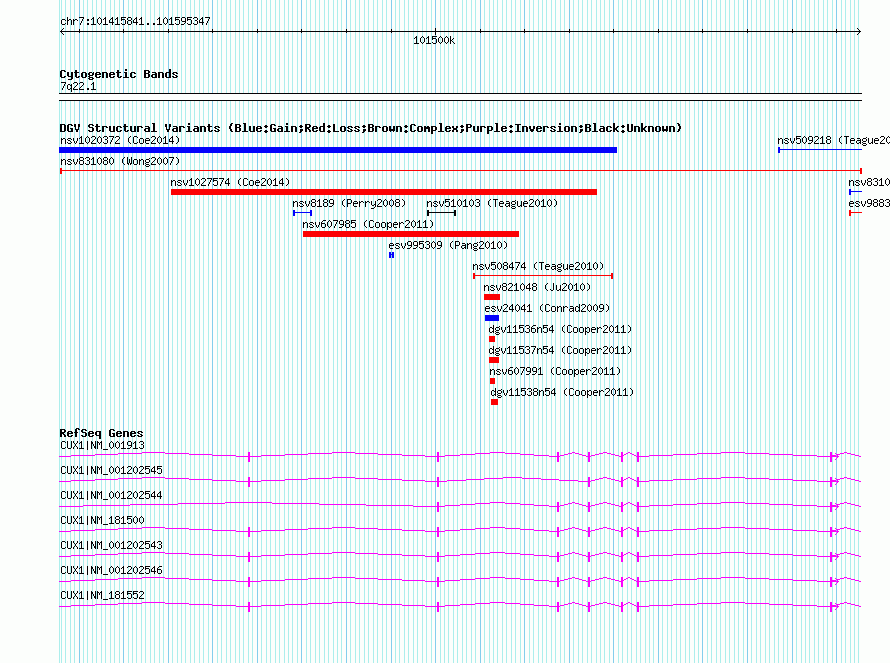The height and width of the screenshot is (663, 890).
Task: Open the nsv508474 (Teague2010) label
Action: (538, 266)
